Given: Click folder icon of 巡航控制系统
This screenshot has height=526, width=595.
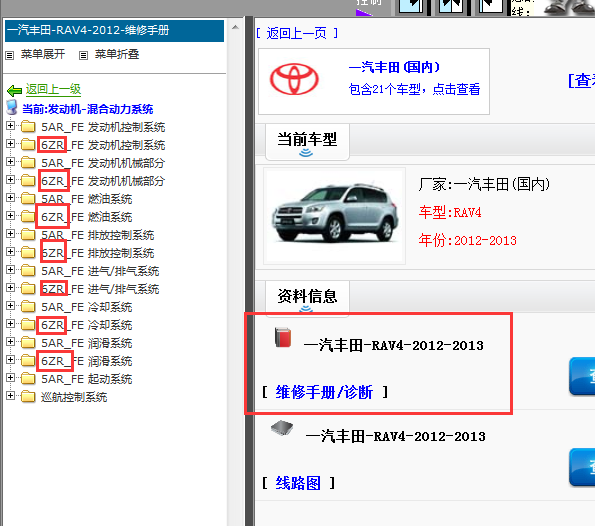Looking at the screenshot, I should click(x=28, y=397).
